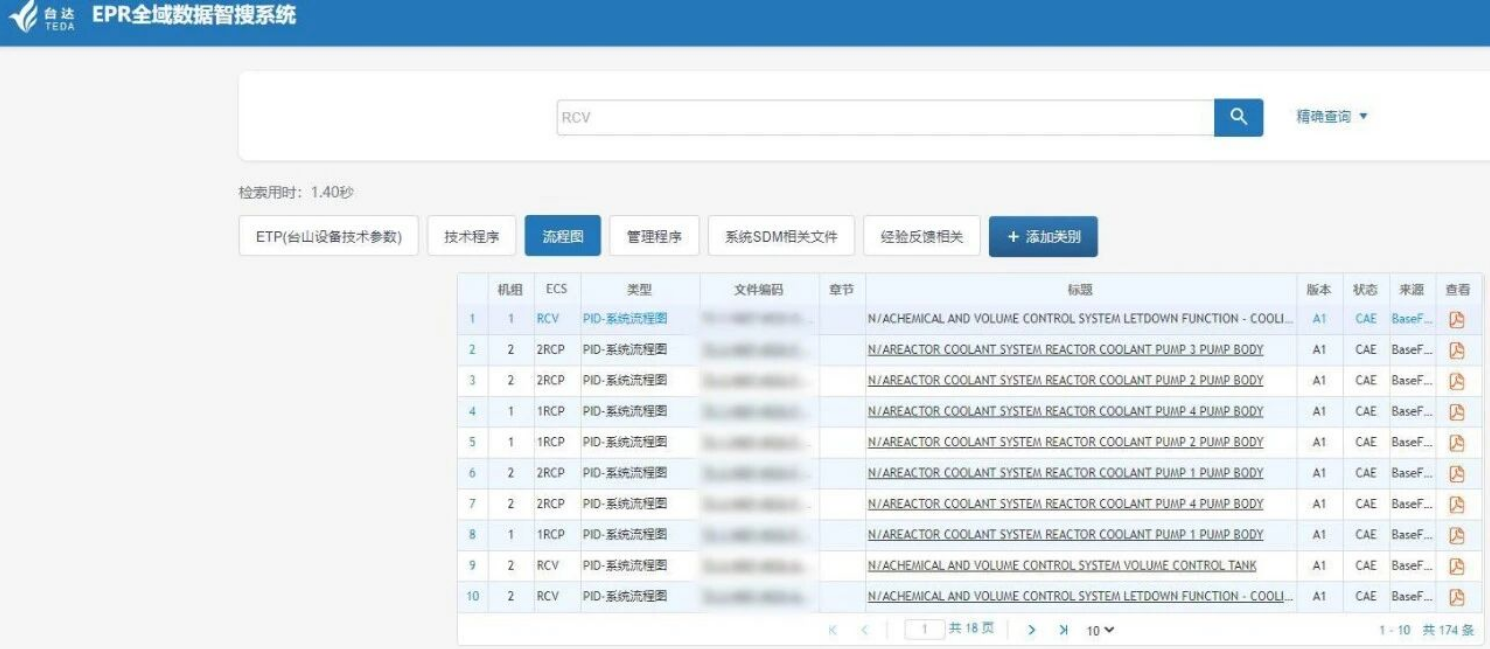The height and width of the screenshot is (649, 1490).
Task: Switch to 技术程序 category
Action: pos(471,237)
